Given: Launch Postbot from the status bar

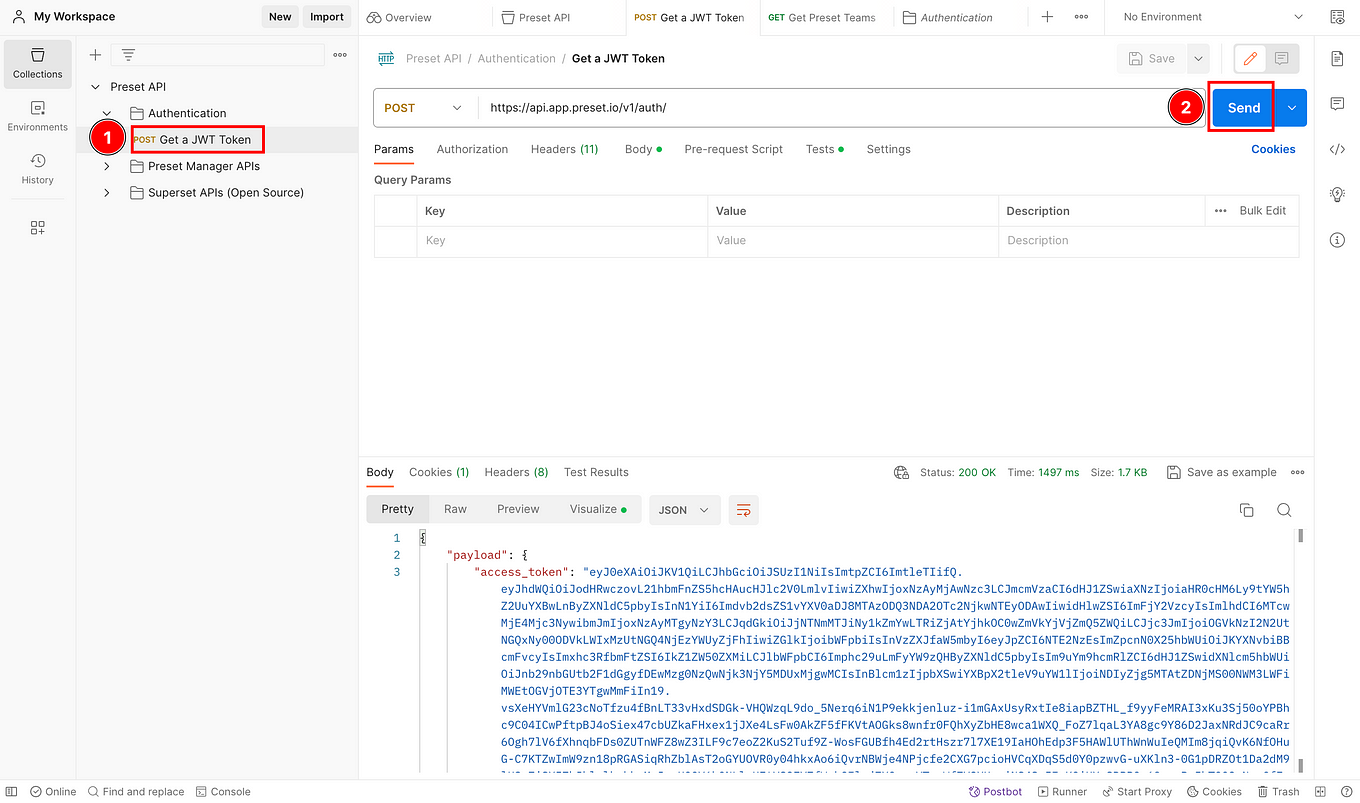Looking at the screenshot, I should pyautogui.click(x=995, y=791).
